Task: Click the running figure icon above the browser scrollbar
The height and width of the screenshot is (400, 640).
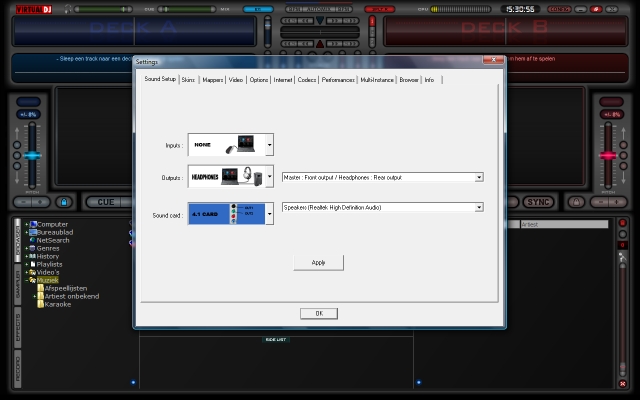Action: point(622,257)
